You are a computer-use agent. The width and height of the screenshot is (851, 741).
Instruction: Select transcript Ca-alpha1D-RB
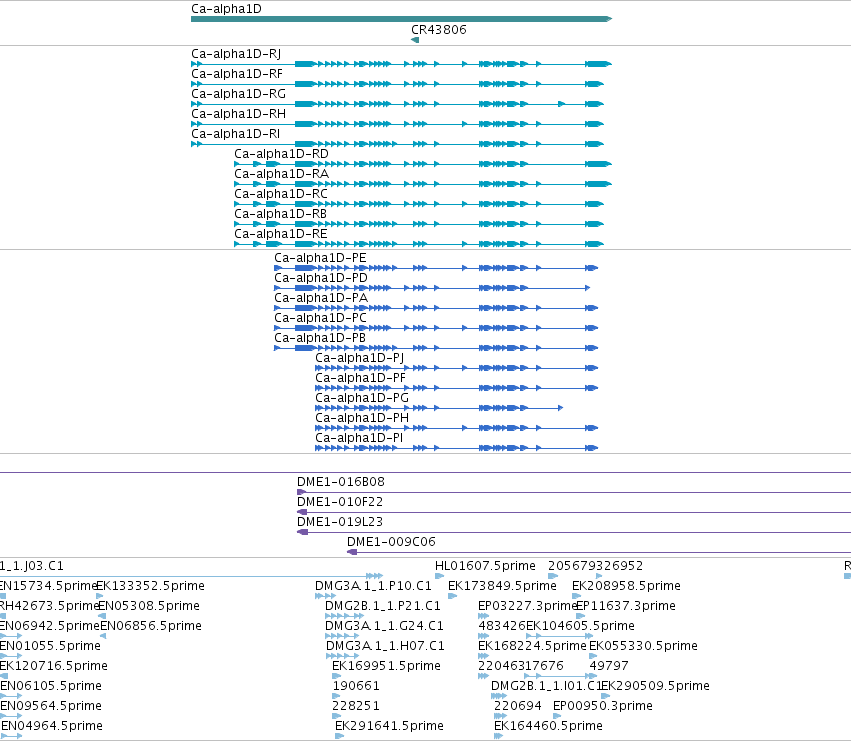coord(280,214)
